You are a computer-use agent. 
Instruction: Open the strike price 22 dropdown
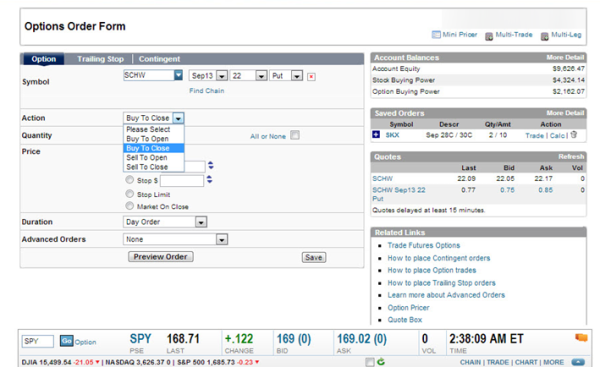click(261, 76)
